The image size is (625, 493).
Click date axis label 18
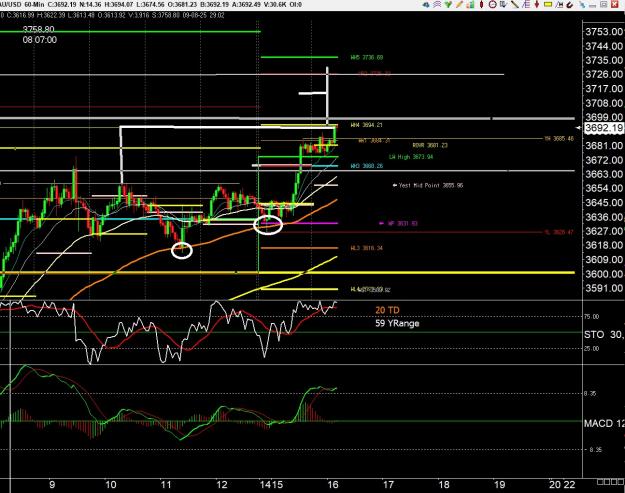coord(444,485)
